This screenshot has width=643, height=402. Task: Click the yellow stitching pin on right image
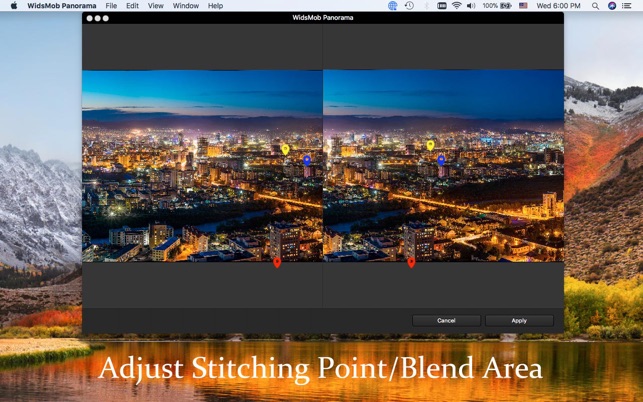[x=430, y=145]
